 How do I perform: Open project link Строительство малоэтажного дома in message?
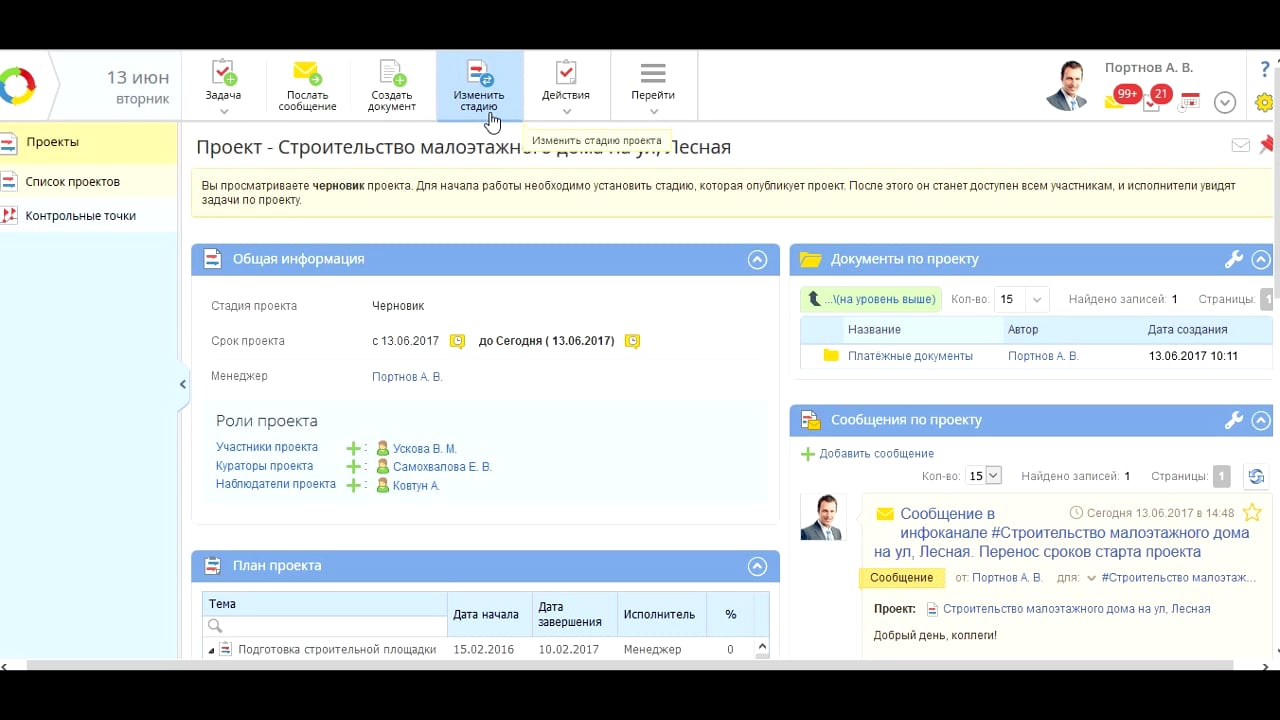[1076, 609]
